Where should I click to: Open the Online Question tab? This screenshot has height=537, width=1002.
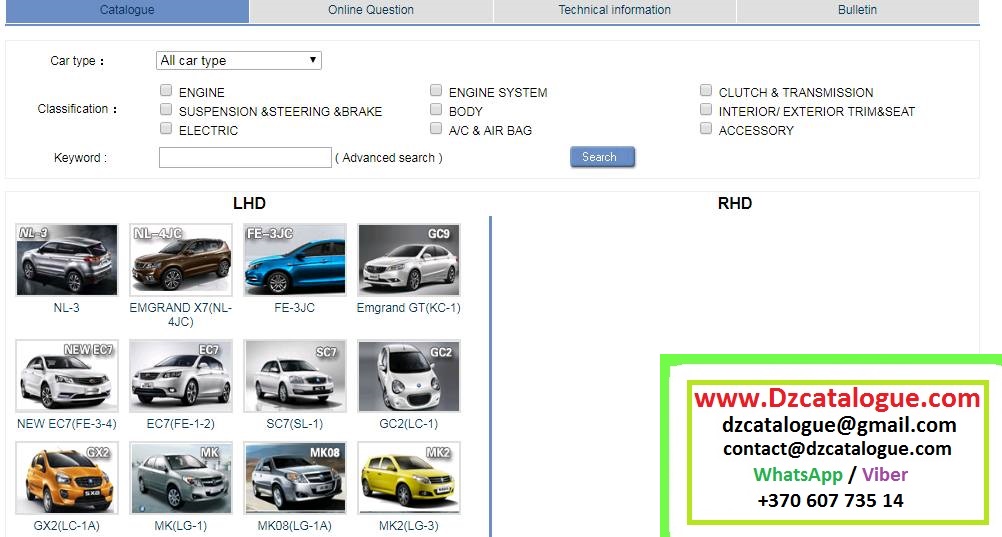coord(371,10)
